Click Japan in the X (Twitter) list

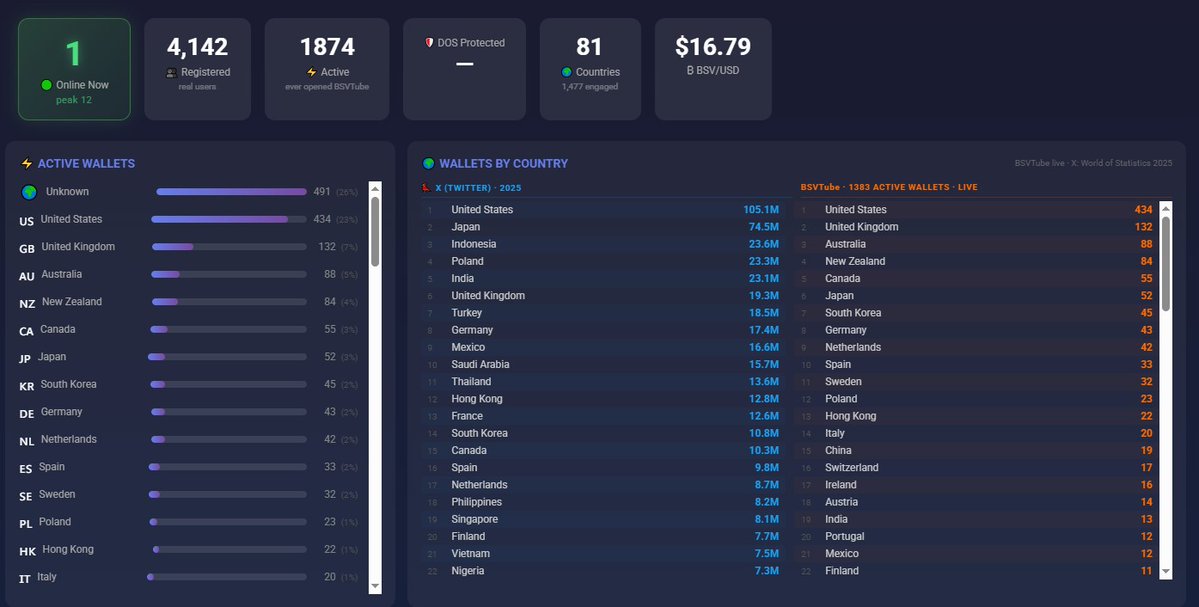[x=466, y=227]
